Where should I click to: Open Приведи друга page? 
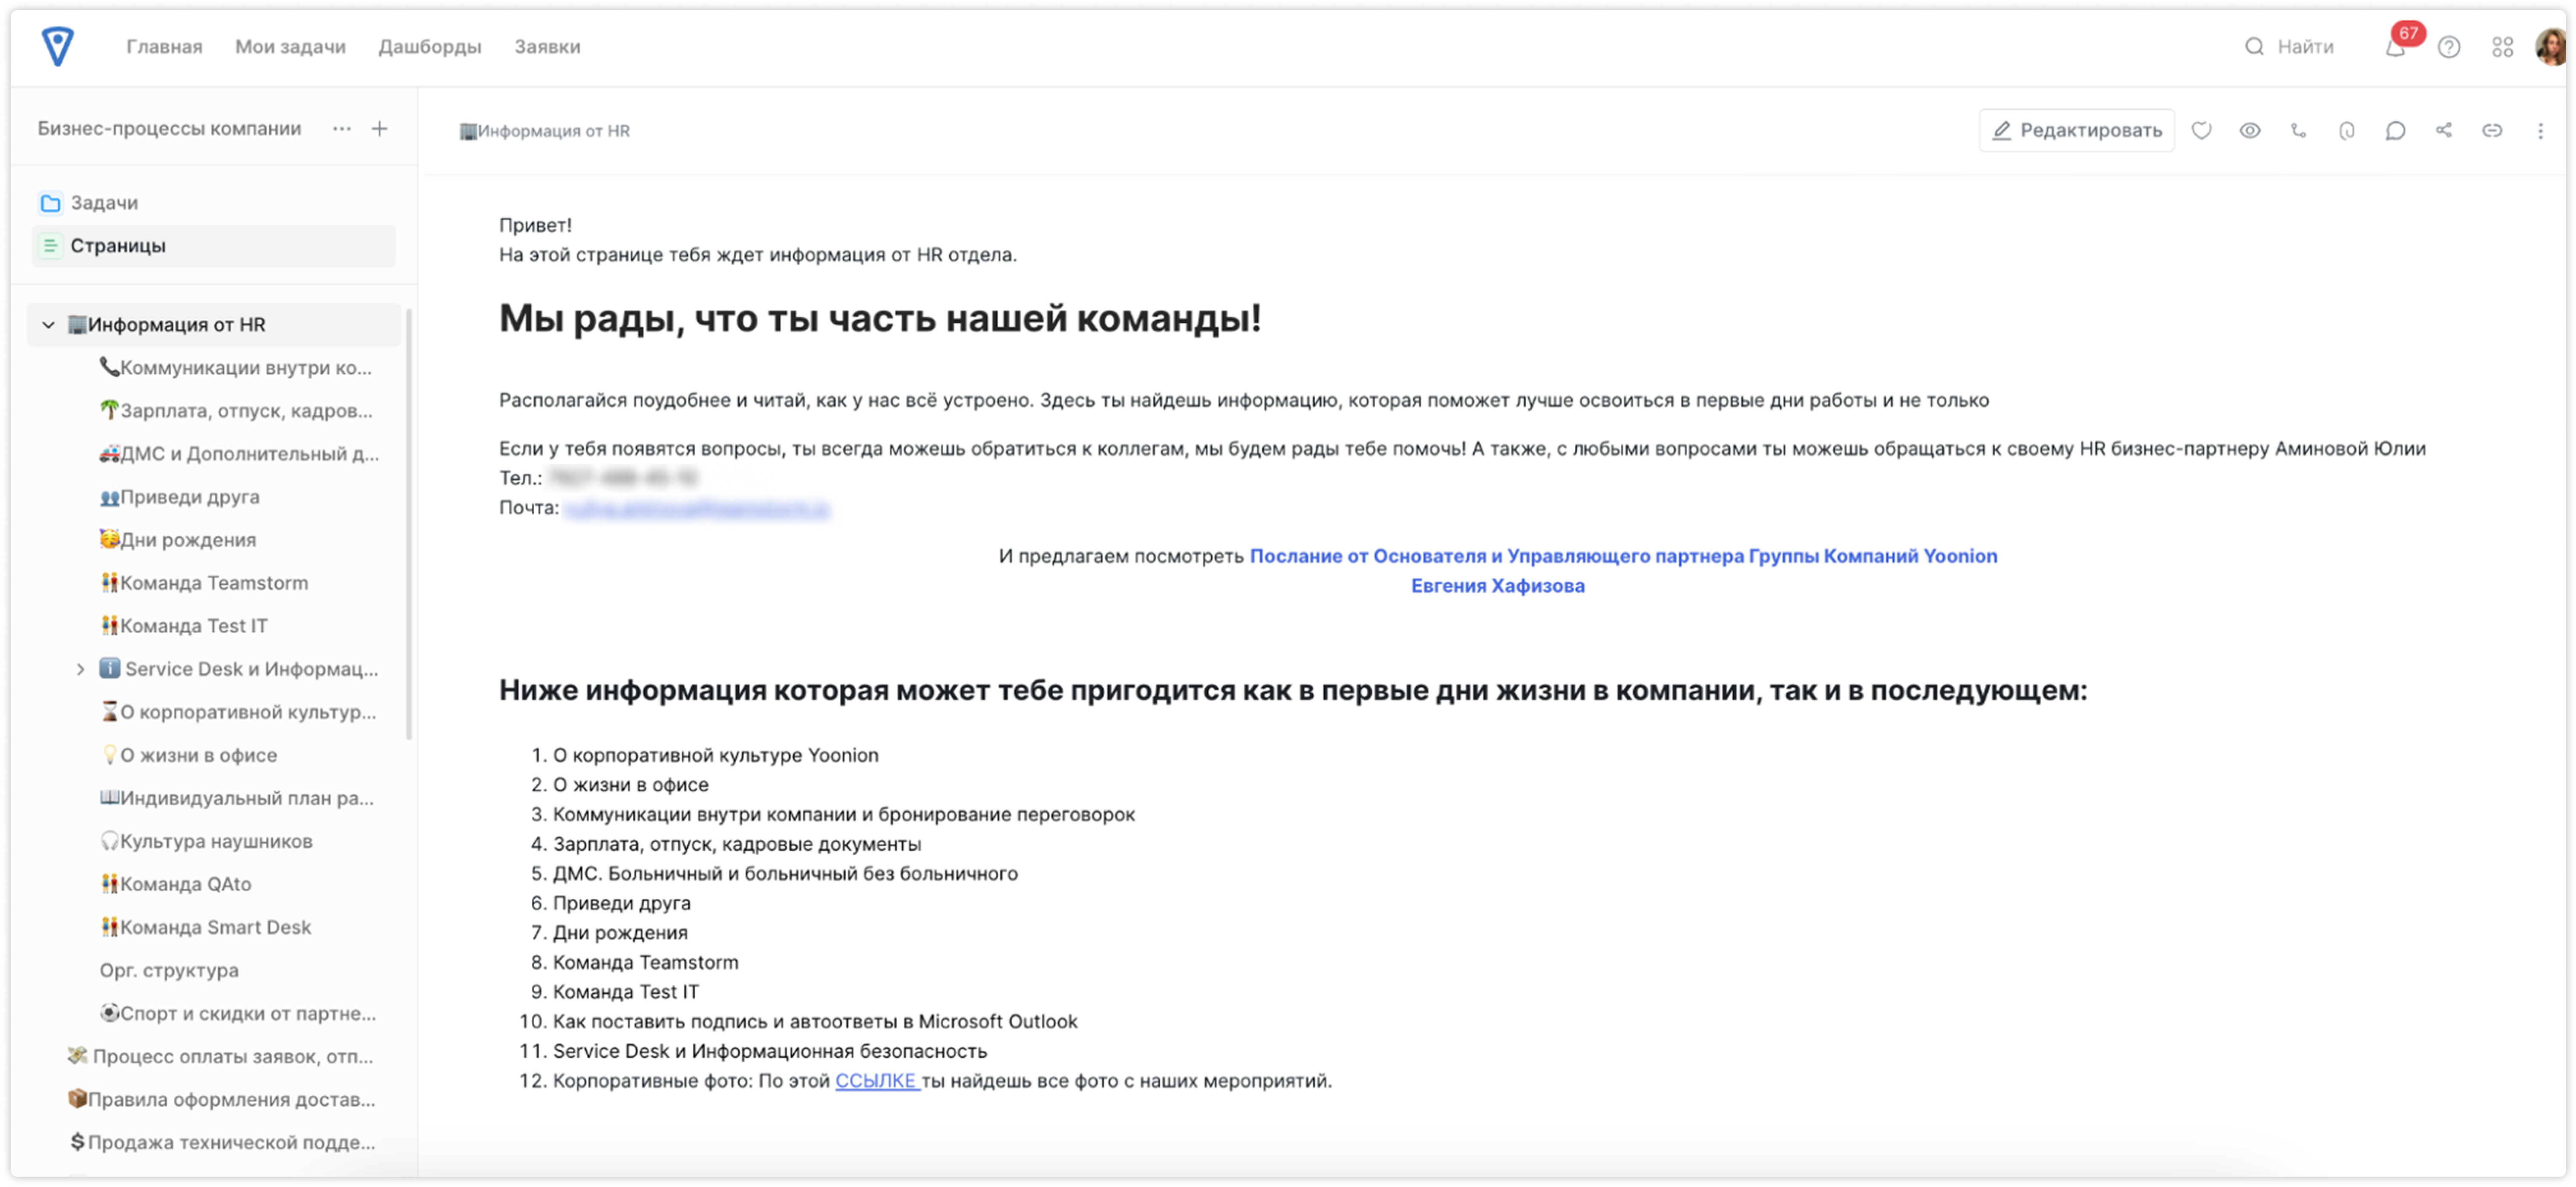[x=179, y=497]
